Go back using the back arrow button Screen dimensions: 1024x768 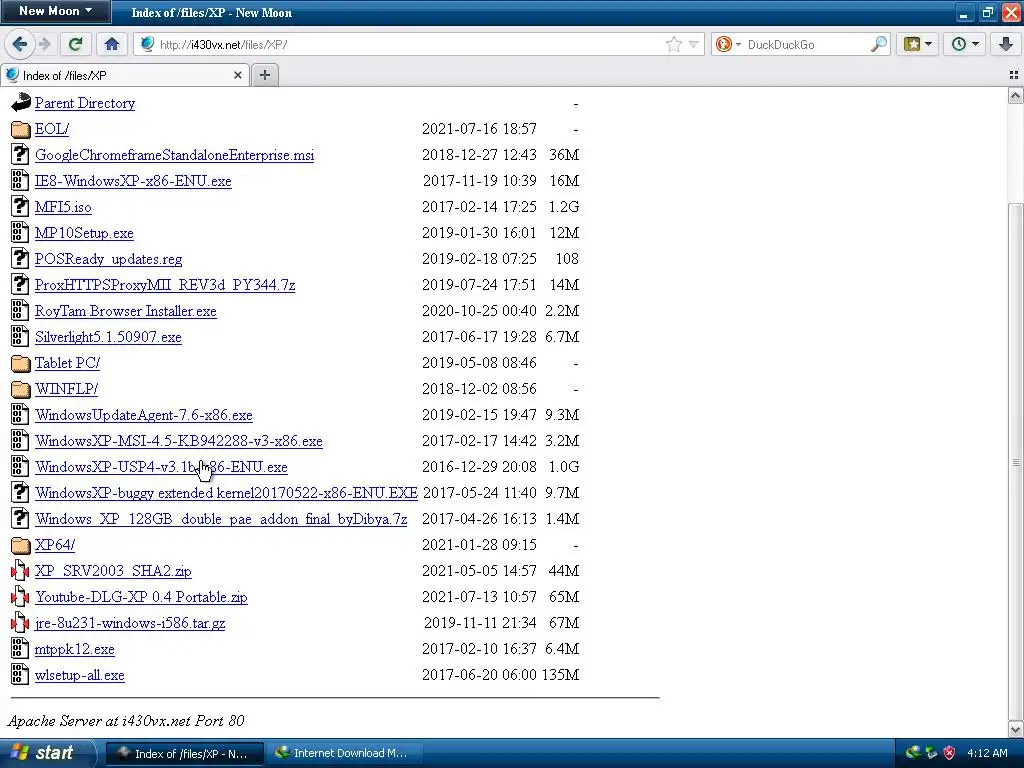(19, 44)
